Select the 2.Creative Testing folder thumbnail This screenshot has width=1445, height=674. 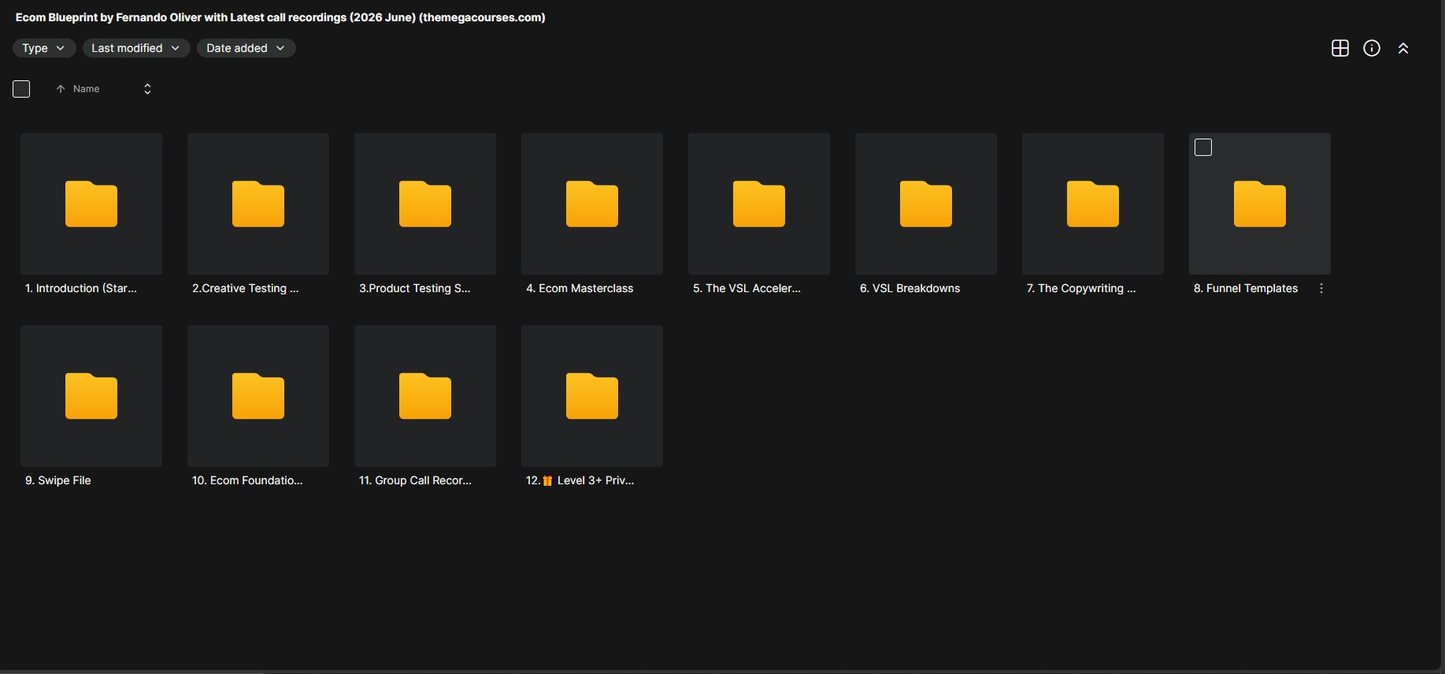pos(258,204)
